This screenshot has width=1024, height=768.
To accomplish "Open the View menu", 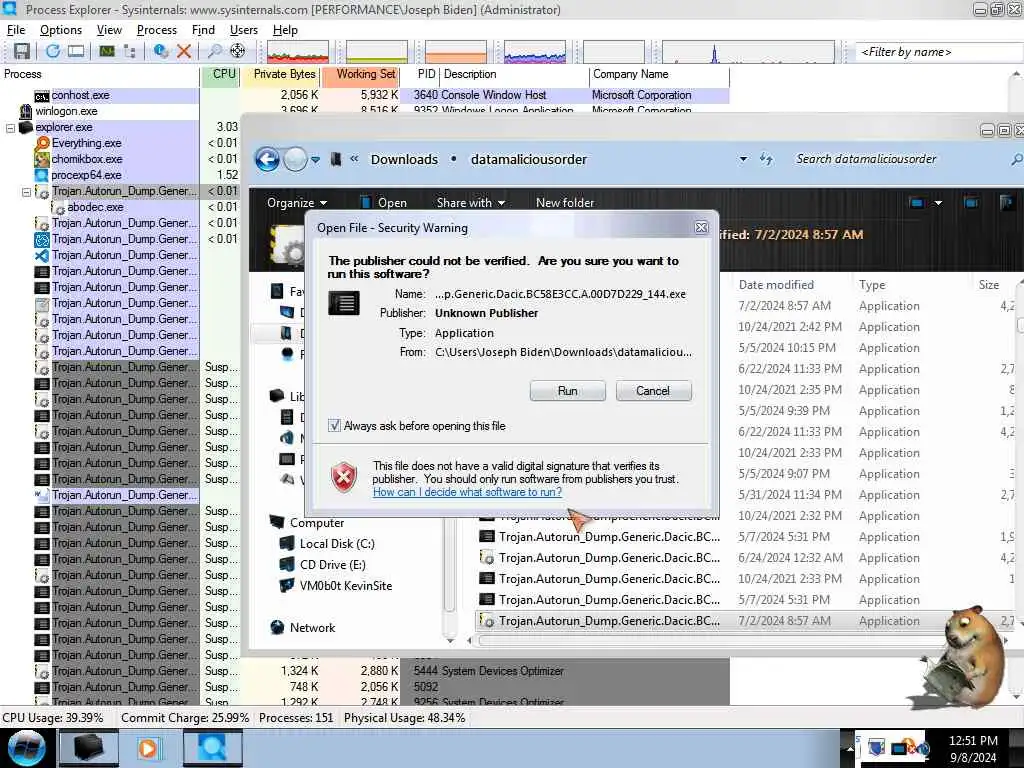I will point(109,30).
